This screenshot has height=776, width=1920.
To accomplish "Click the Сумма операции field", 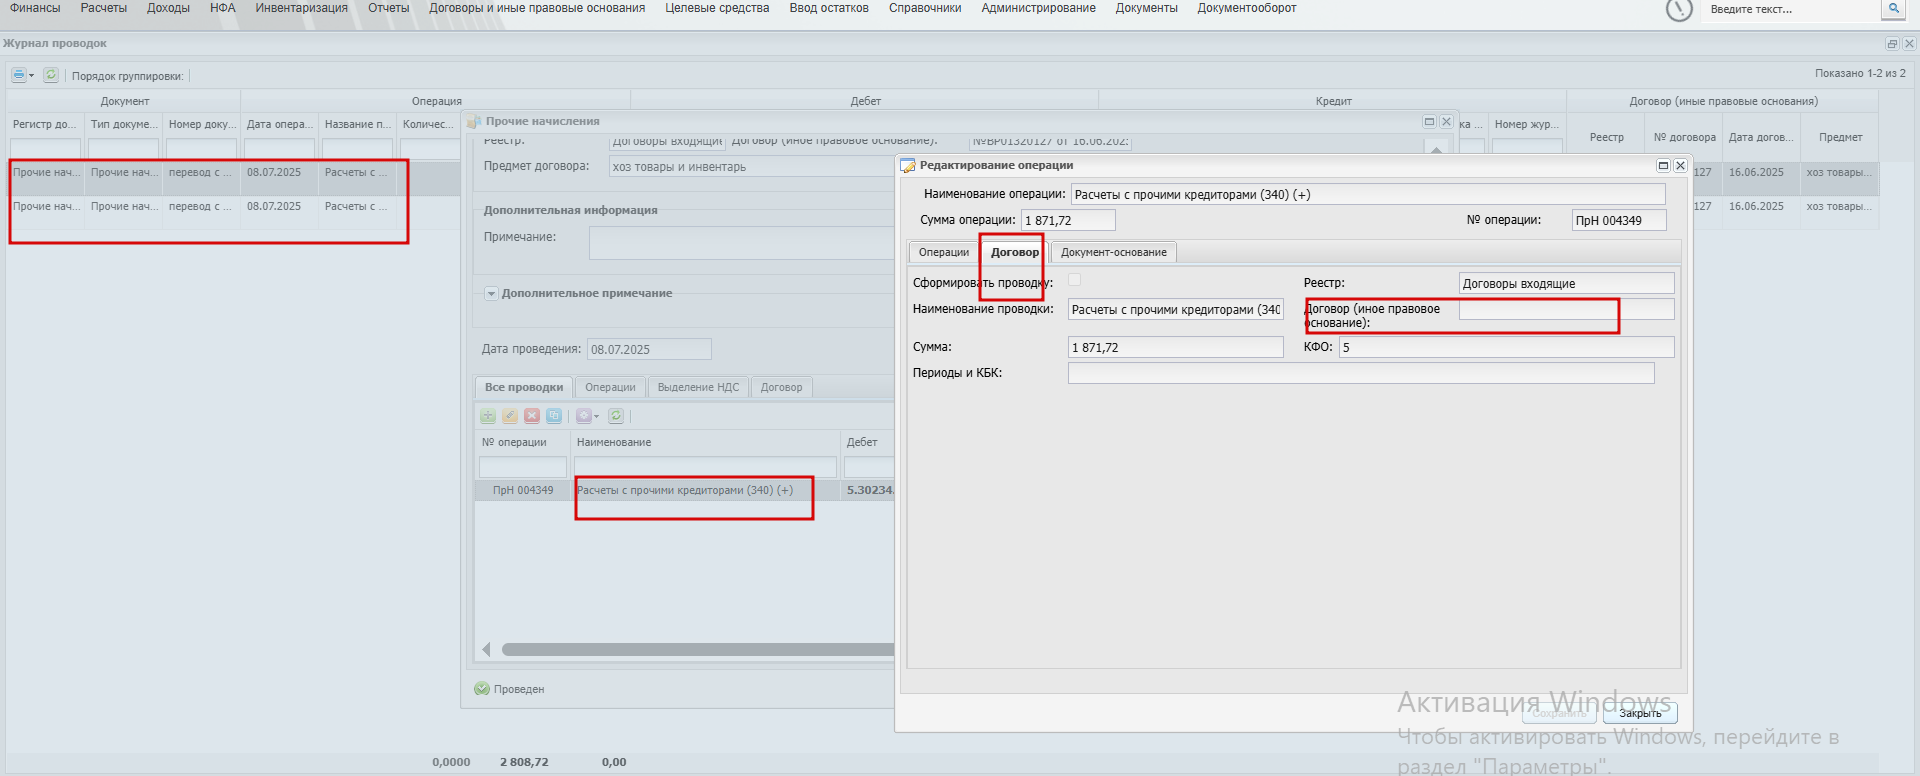I will [x=1068, y=220].
